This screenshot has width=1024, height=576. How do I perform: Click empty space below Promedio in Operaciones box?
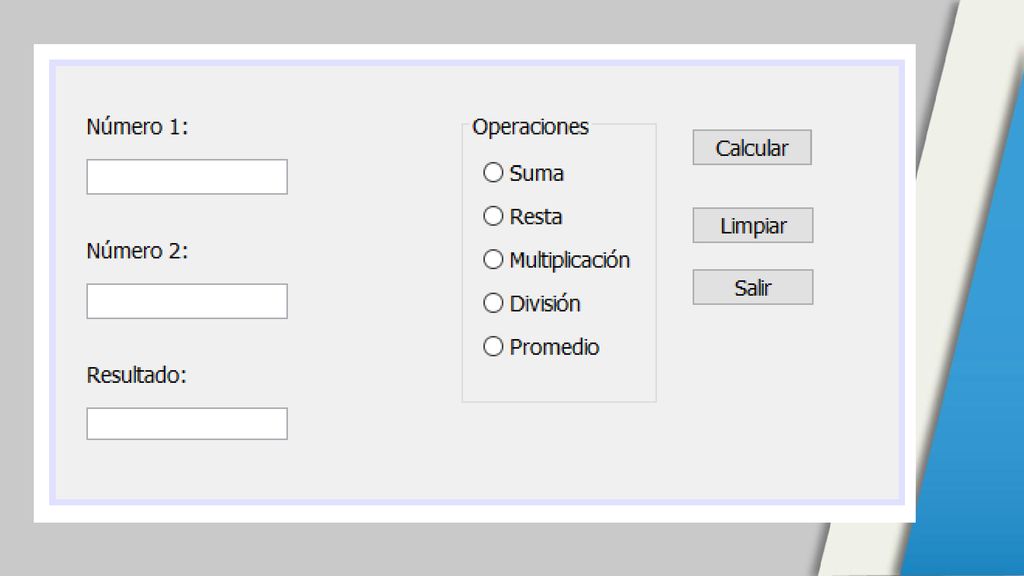click(559, 380)
